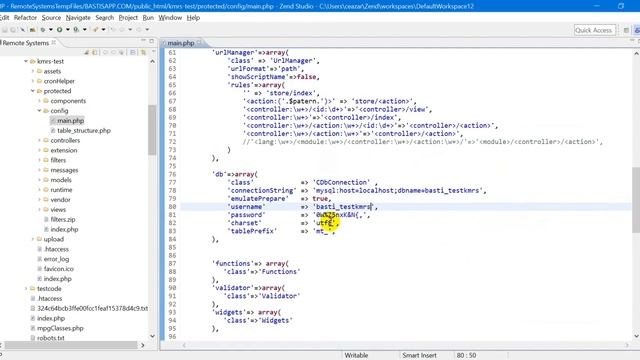Image resolution: width=640 pixels, height=360 pixels.
Task: Click the upload folder icon
Action: tap(39, 239)
